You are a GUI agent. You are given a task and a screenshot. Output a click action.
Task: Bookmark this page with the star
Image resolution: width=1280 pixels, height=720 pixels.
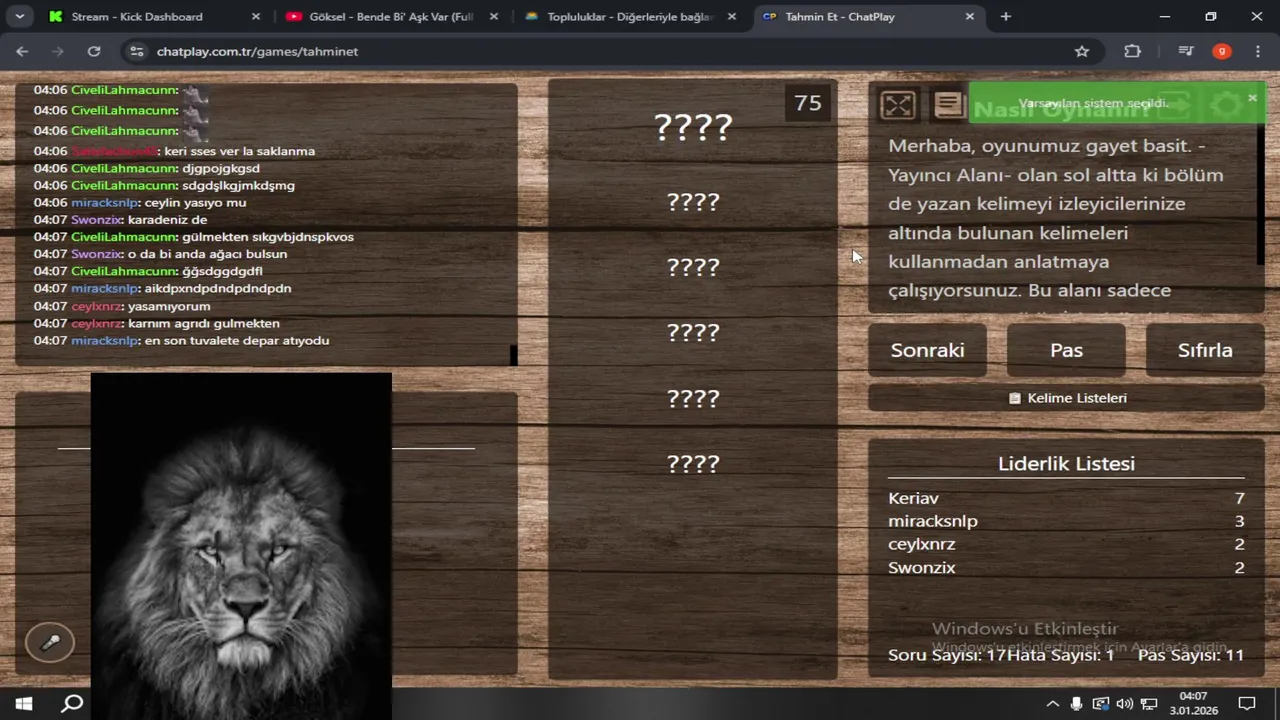pos(1082,51)
